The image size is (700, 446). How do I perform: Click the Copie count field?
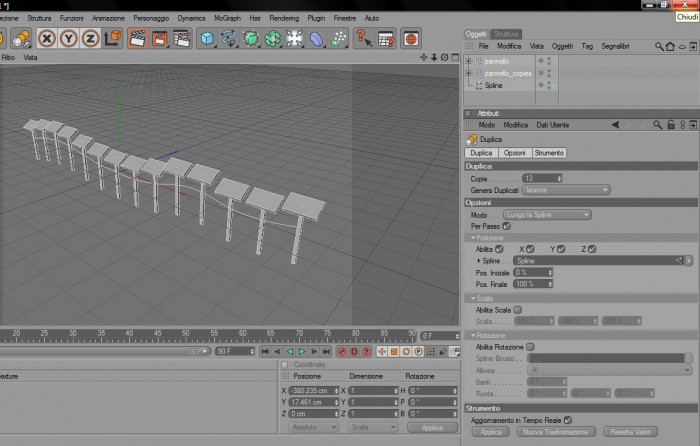tap(542, 179)
